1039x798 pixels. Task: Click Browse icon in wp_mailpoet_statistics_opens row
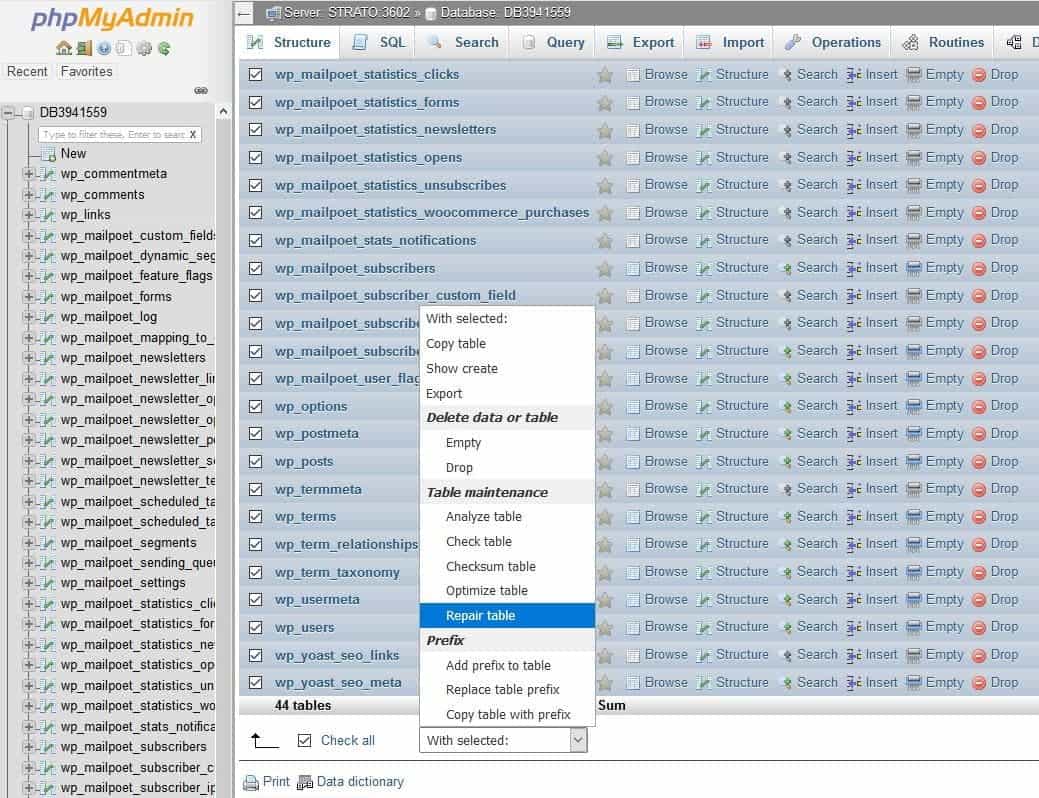[x=633, y=158]
